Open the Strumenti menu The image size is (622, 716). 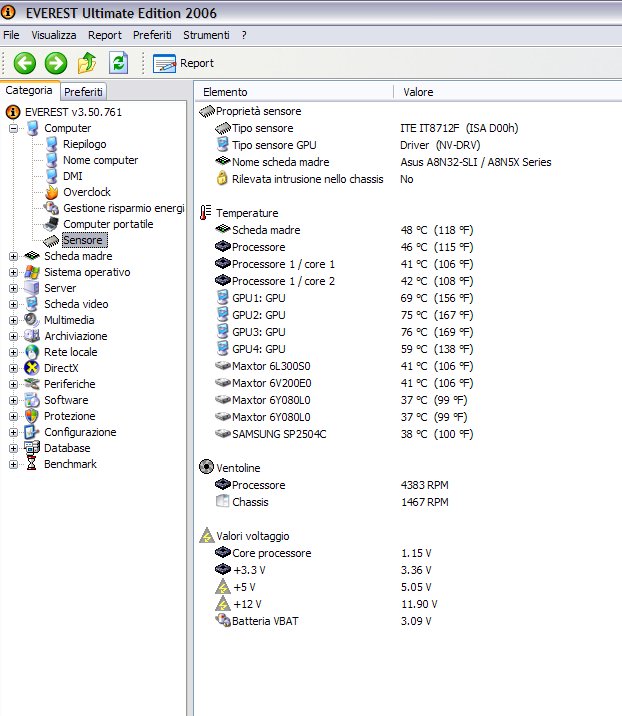pos(206,35)
